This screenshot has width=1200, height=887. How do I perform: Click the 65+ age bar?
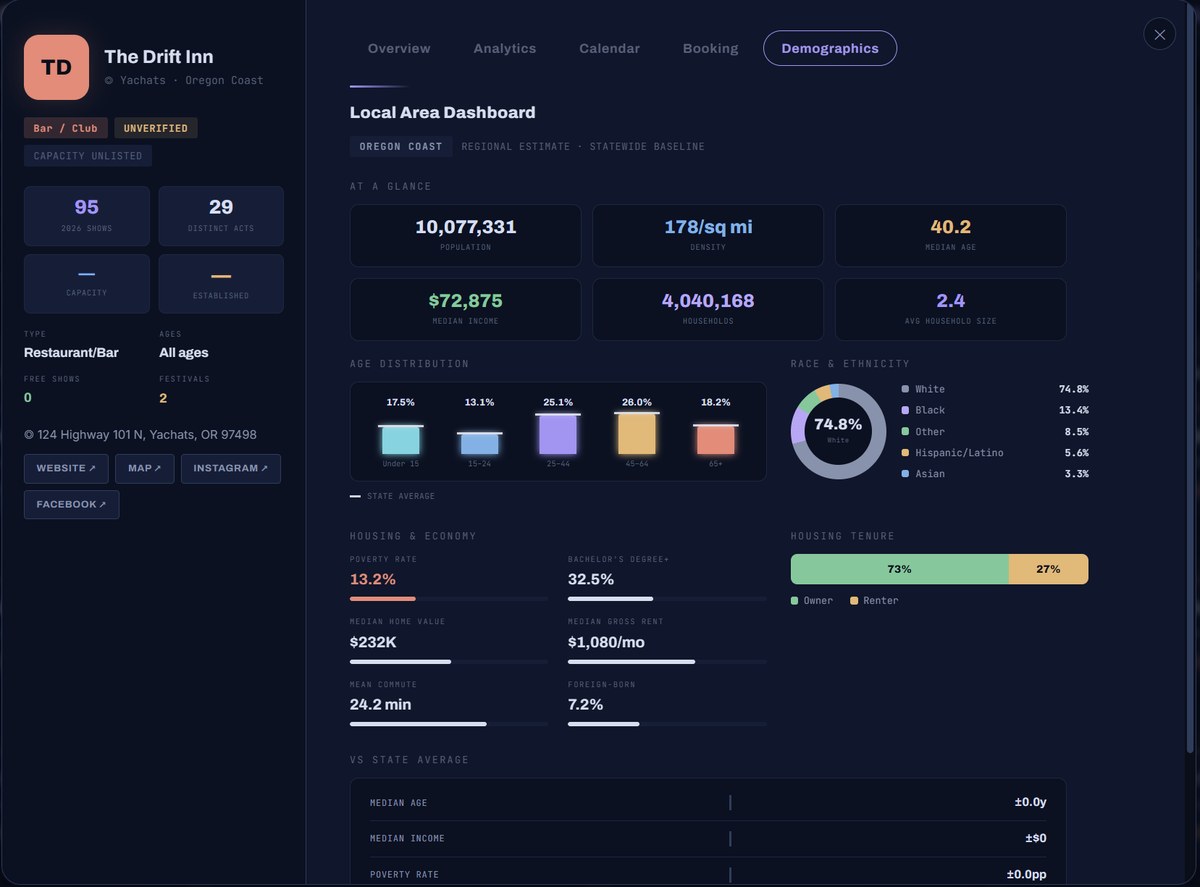click(715, 440)
